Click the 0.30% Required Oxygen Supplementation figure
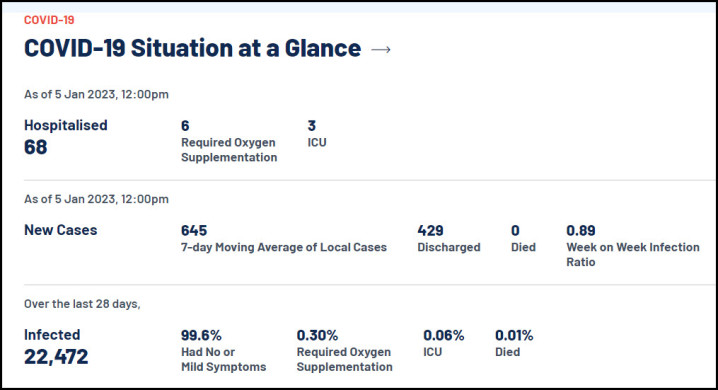718x390 pixels. pyautogui.click(x=344, y=351)
